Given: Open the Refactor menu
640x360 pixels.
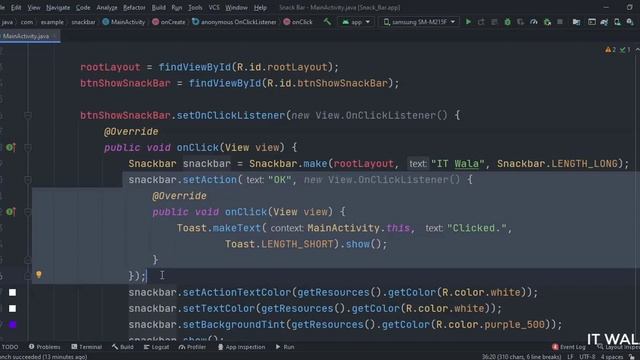Looking at the screenshot, I should pyautogui.click(x=134, y=7).
